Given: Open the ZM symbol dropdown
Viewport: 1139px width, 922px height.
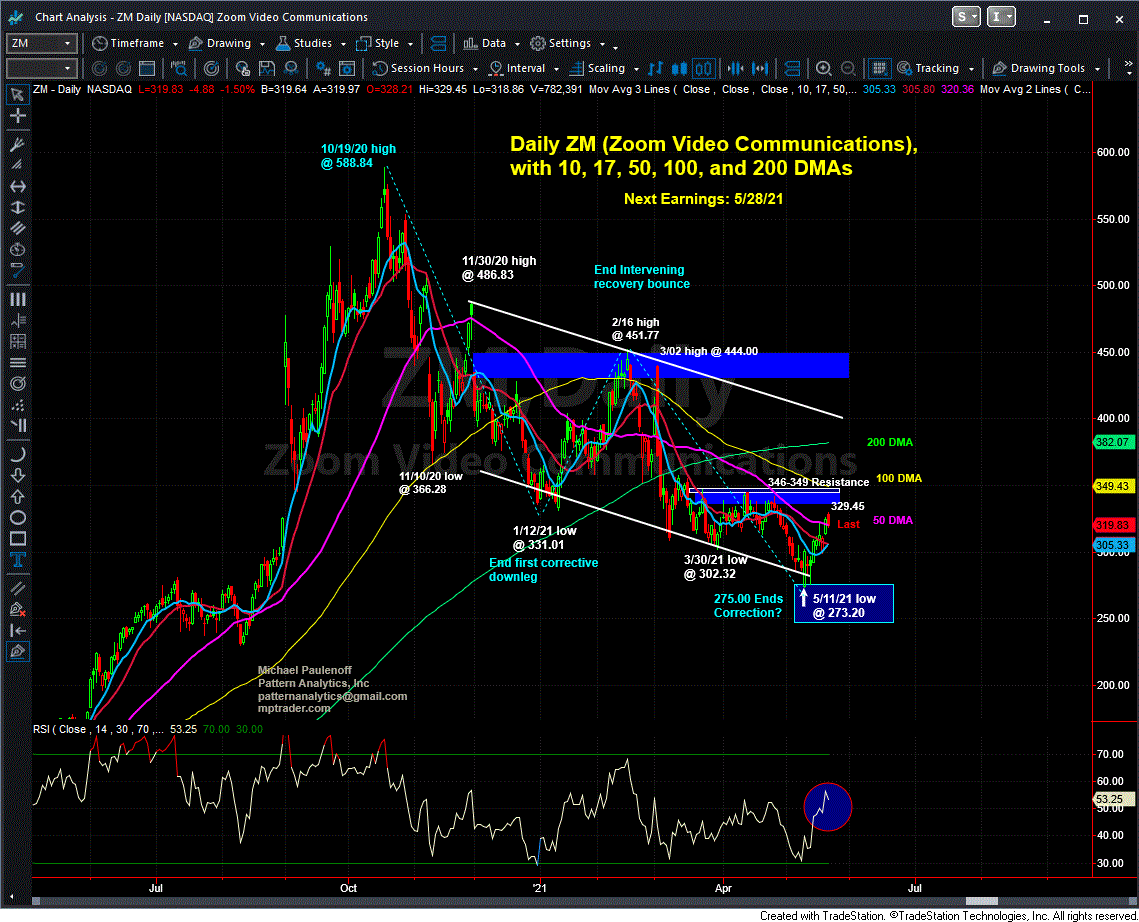Looking at the screenshot, I should point(68,44).
